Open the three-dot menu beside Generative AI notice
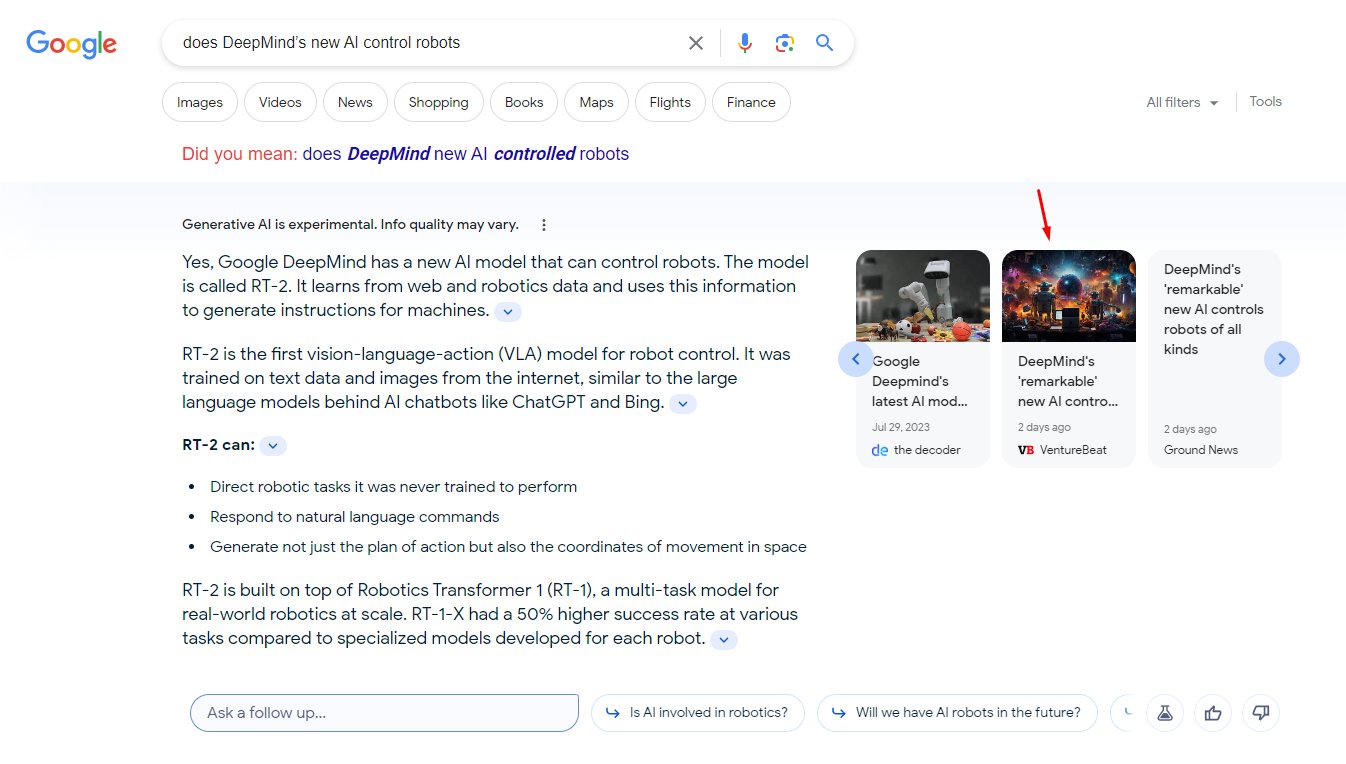1346x764 pixels. [543, 225]
